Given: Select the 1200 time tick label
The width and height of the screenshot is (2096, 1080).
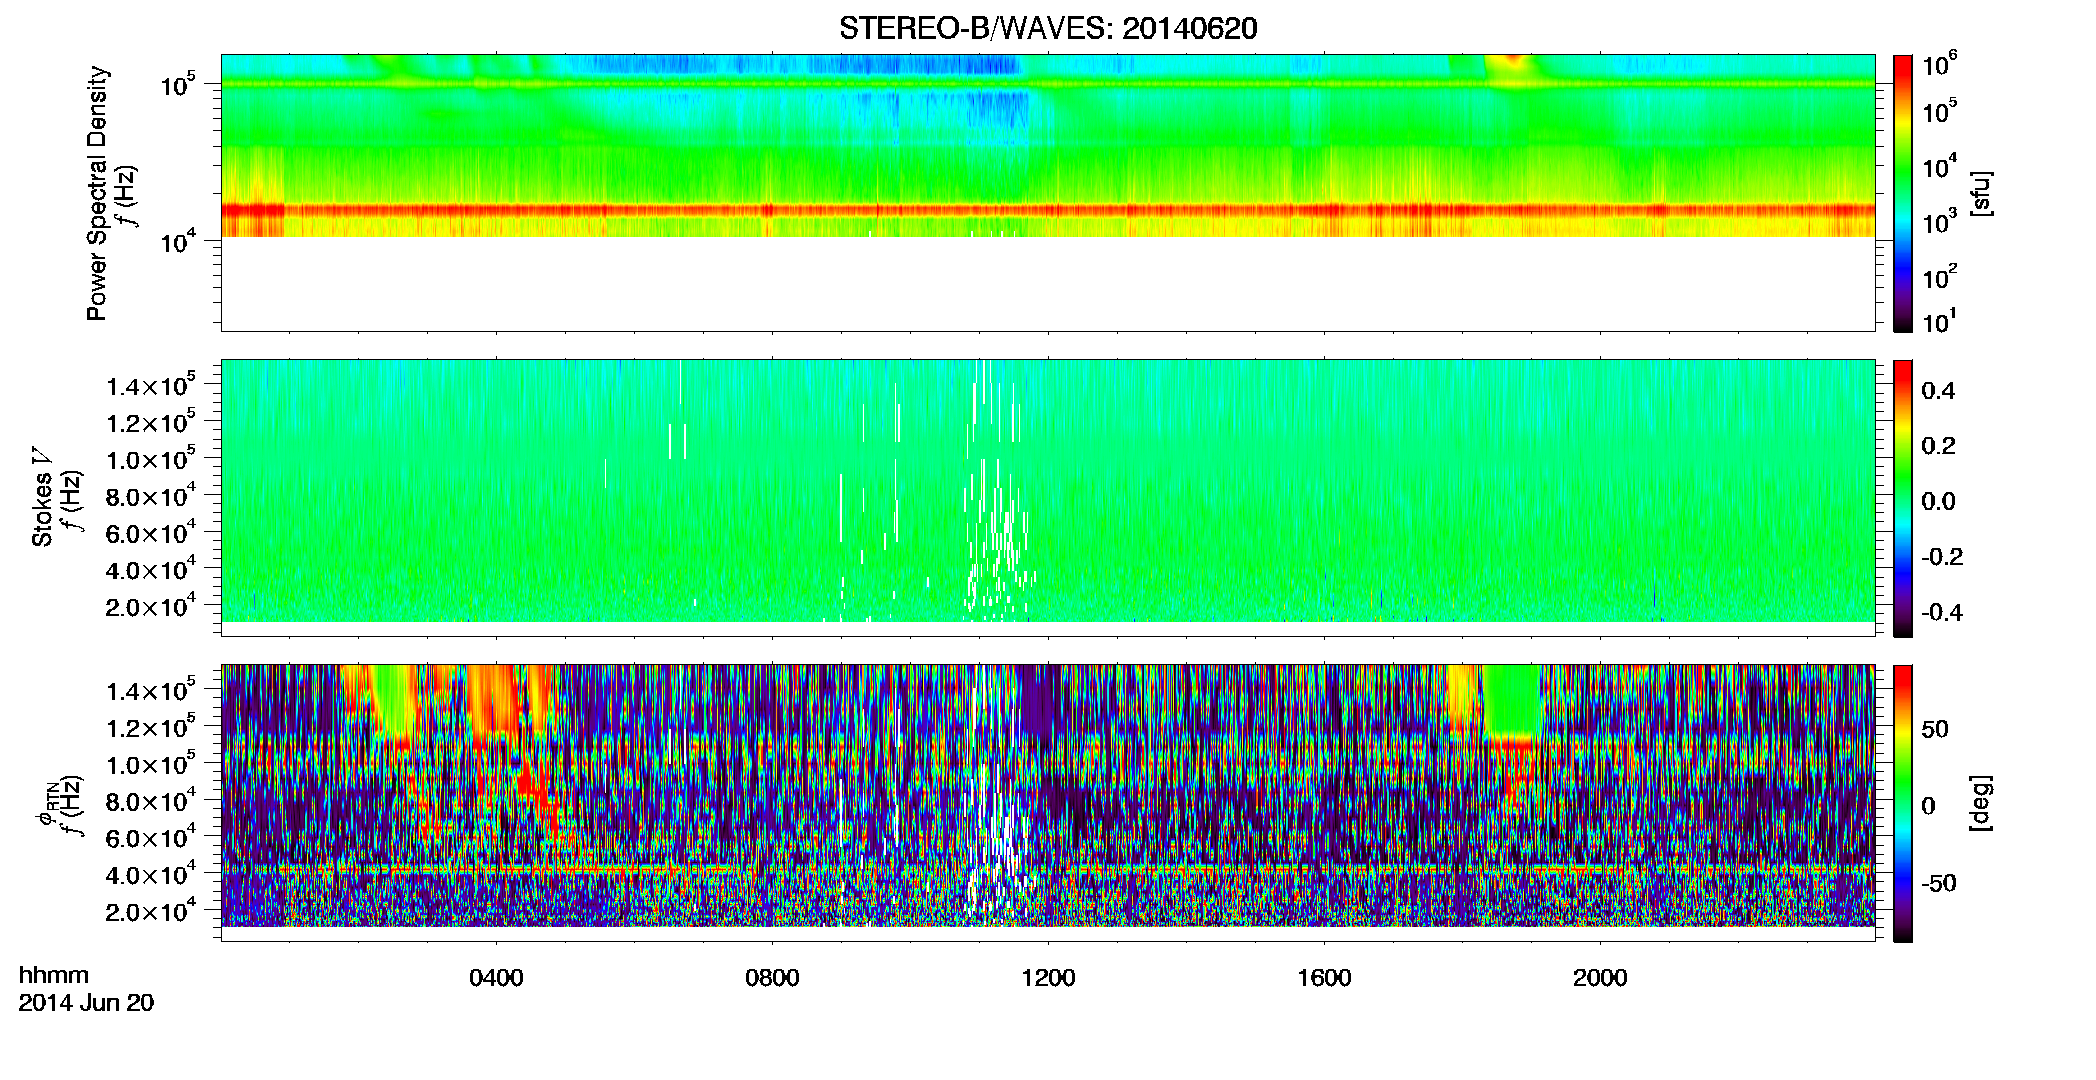Looking at the screenshot, I should (x=1048, y=978).
